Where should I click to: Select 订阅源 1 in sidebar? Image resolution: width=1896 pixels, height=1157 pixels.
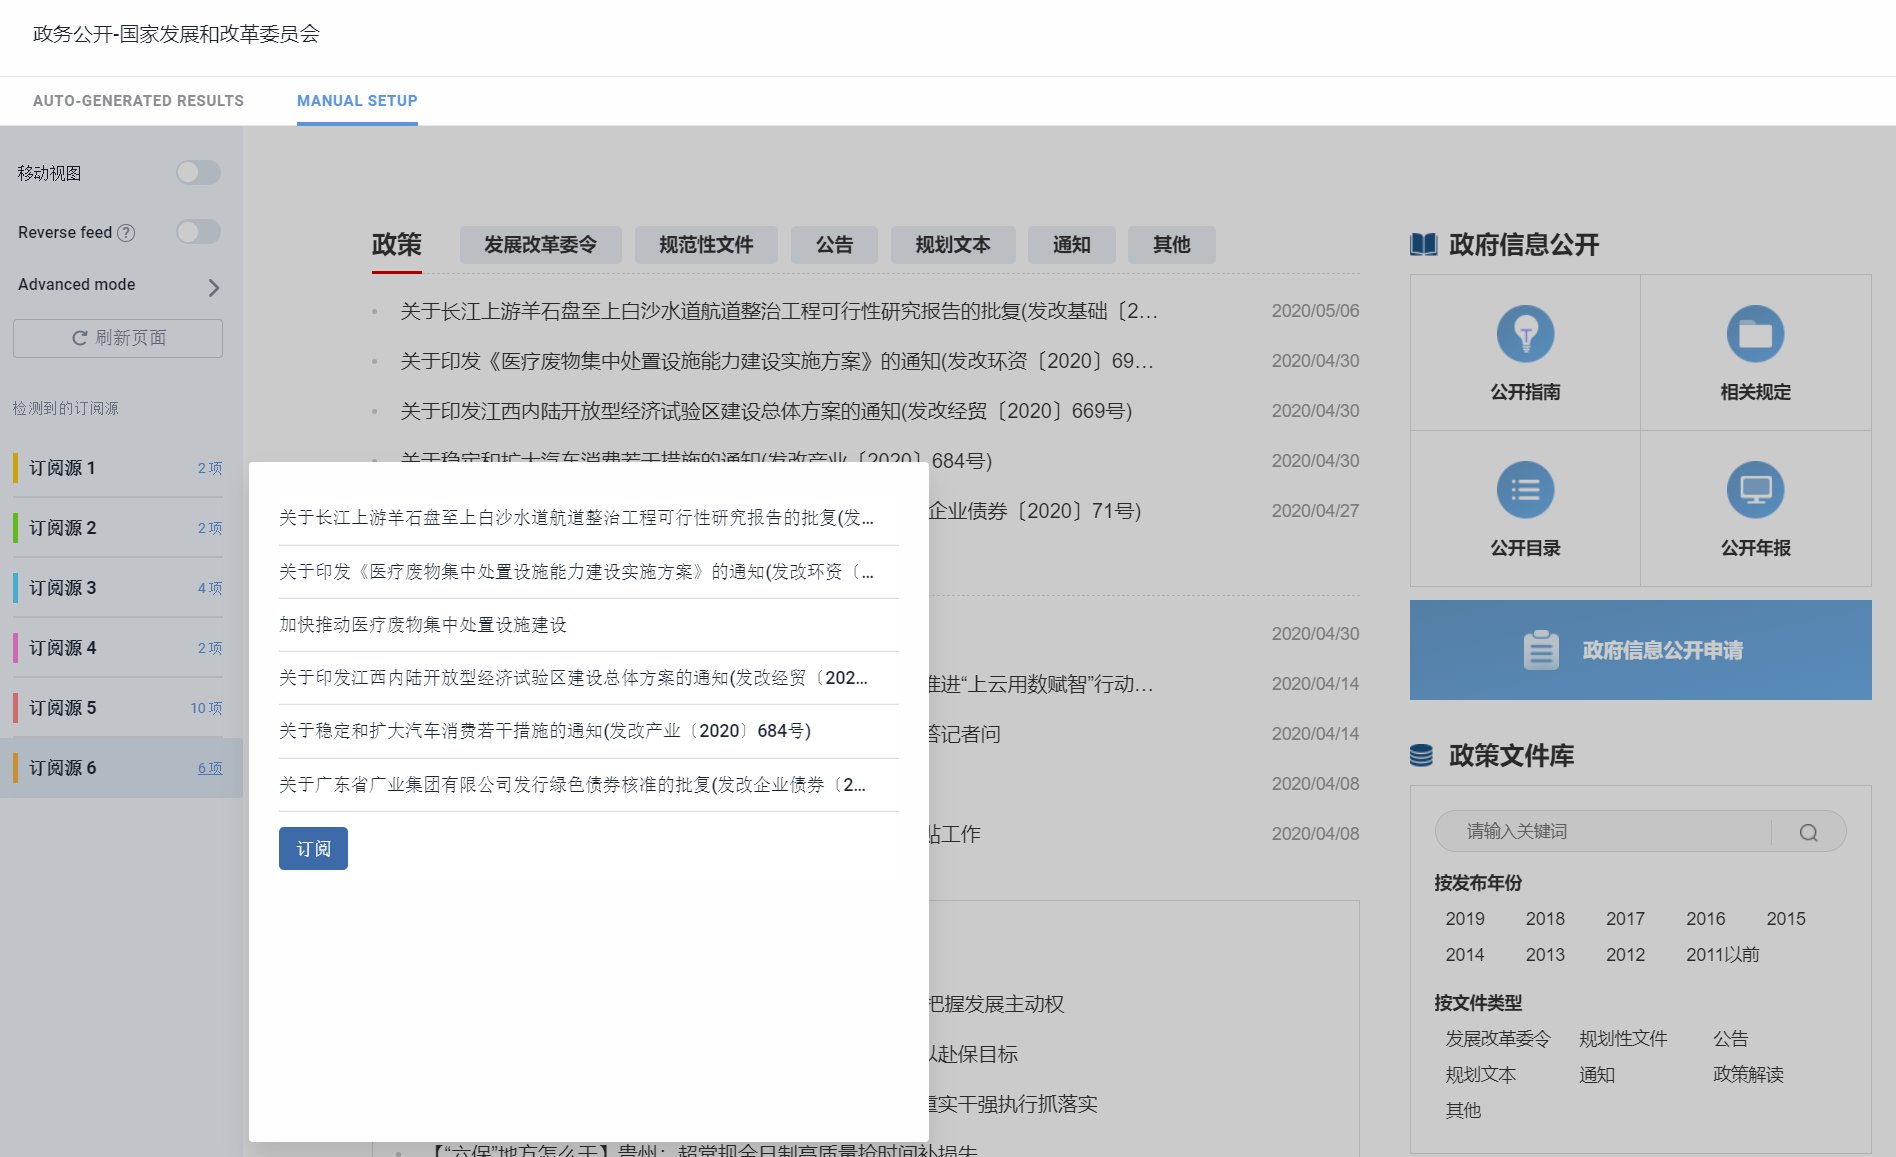[120, 468]
